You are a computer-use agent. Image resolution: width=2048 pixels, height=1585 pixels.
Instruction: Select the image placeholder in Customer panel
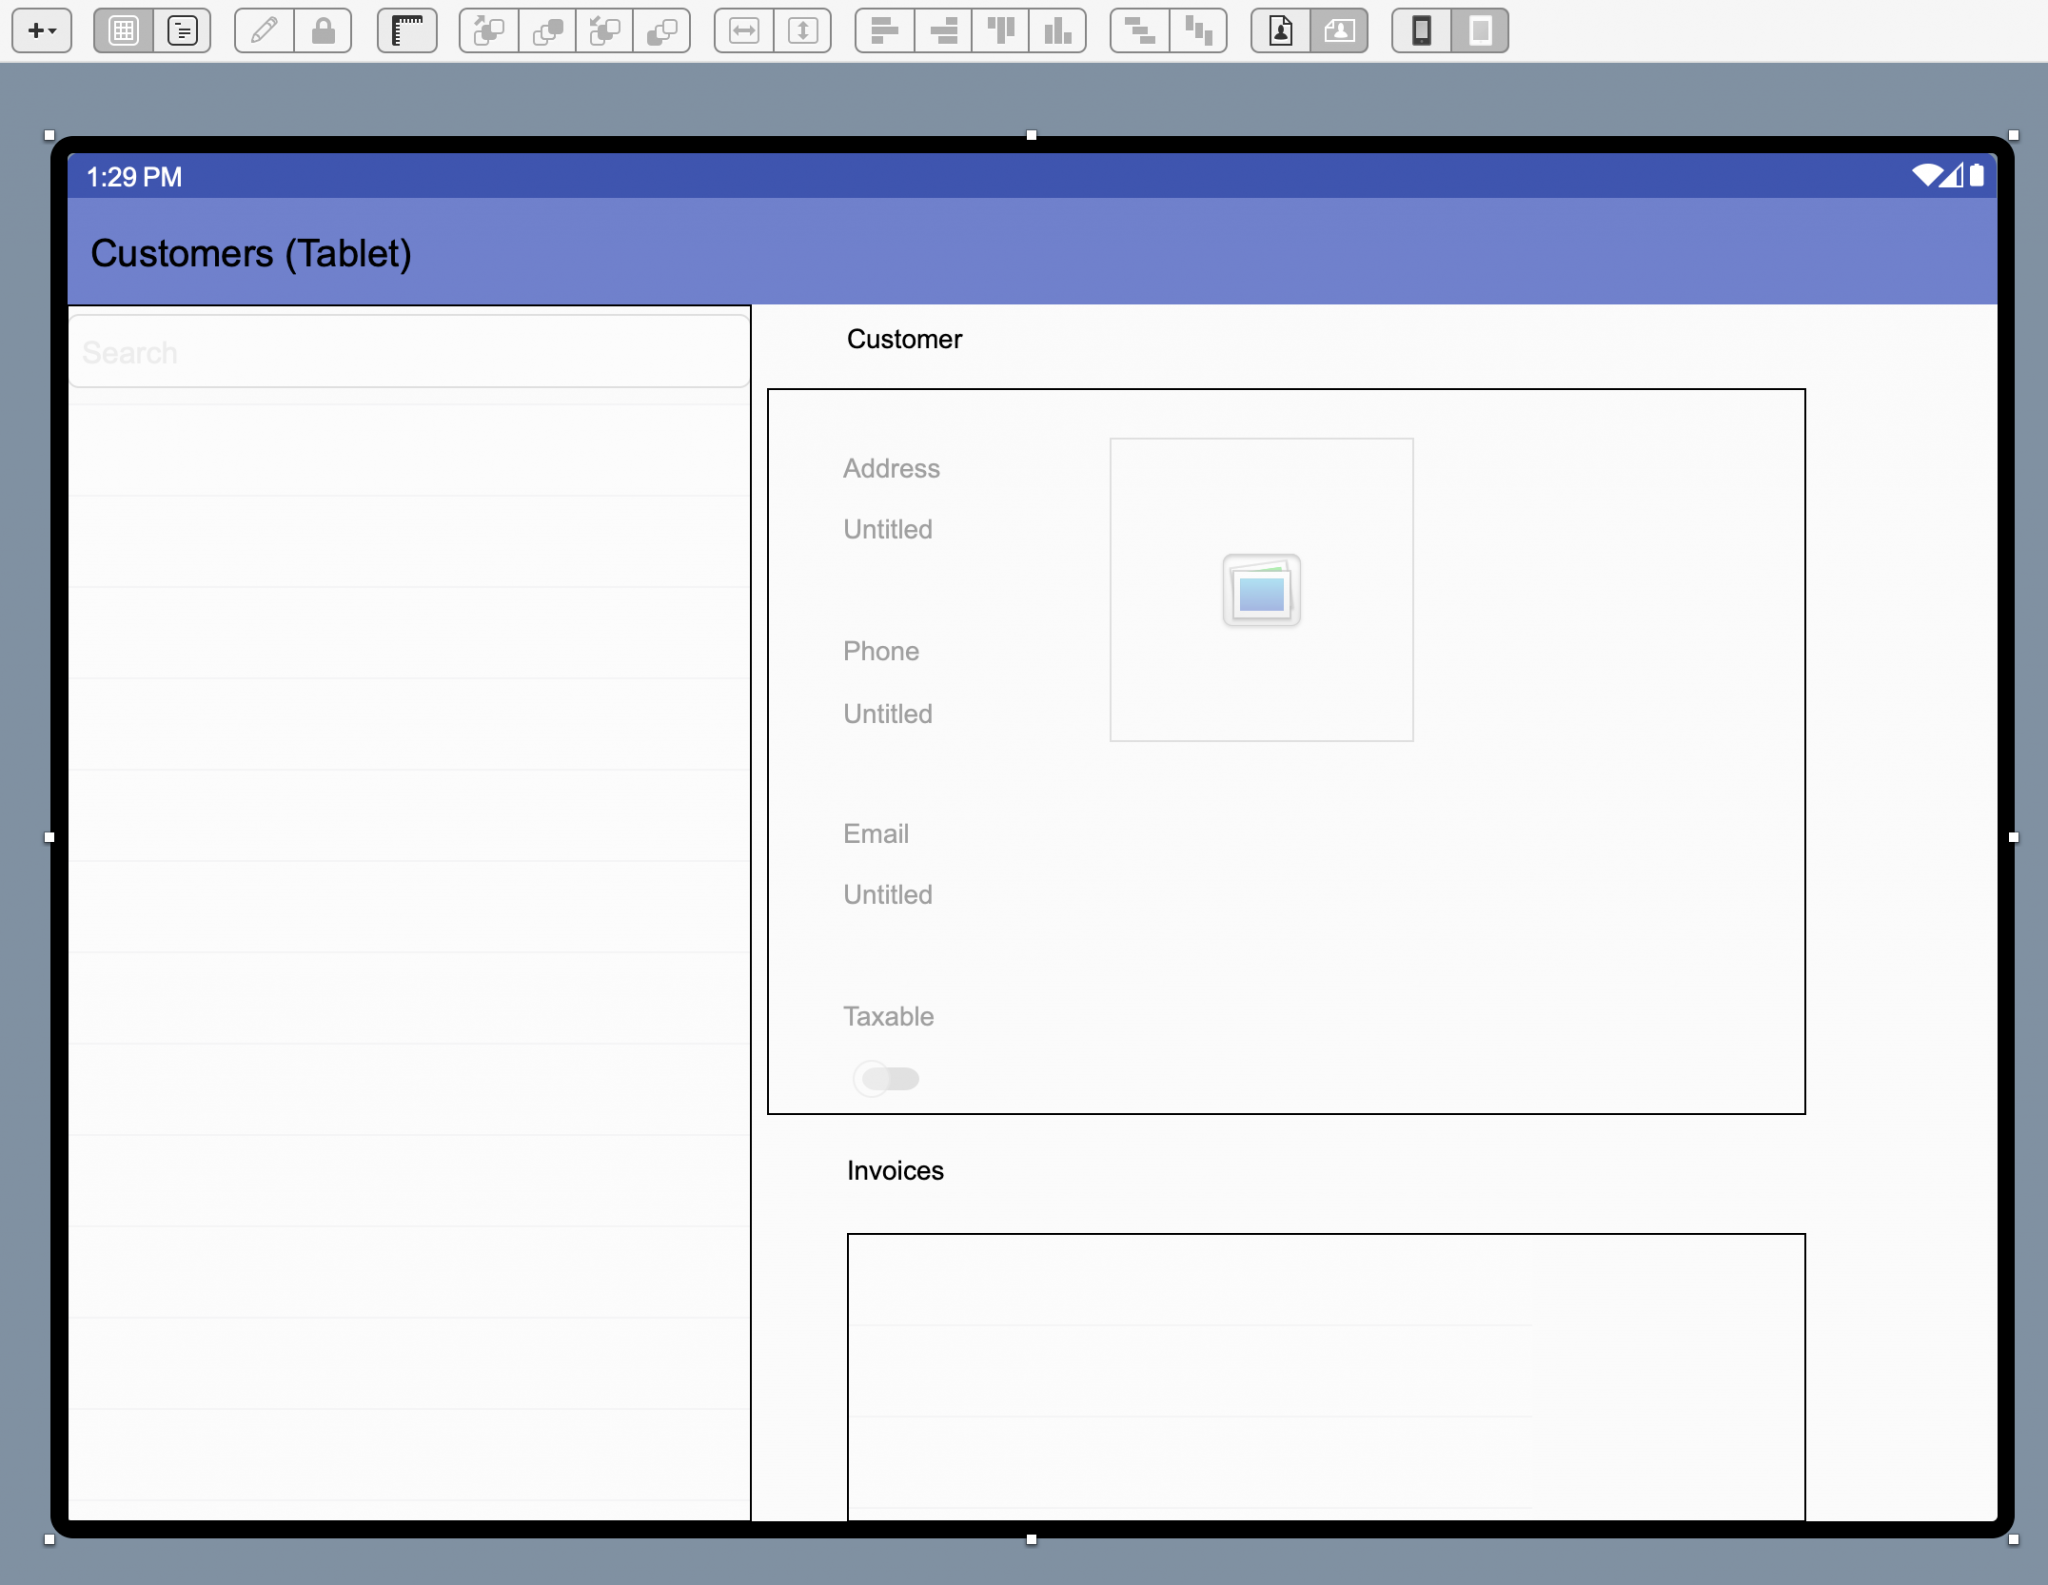coord(1261,590)
